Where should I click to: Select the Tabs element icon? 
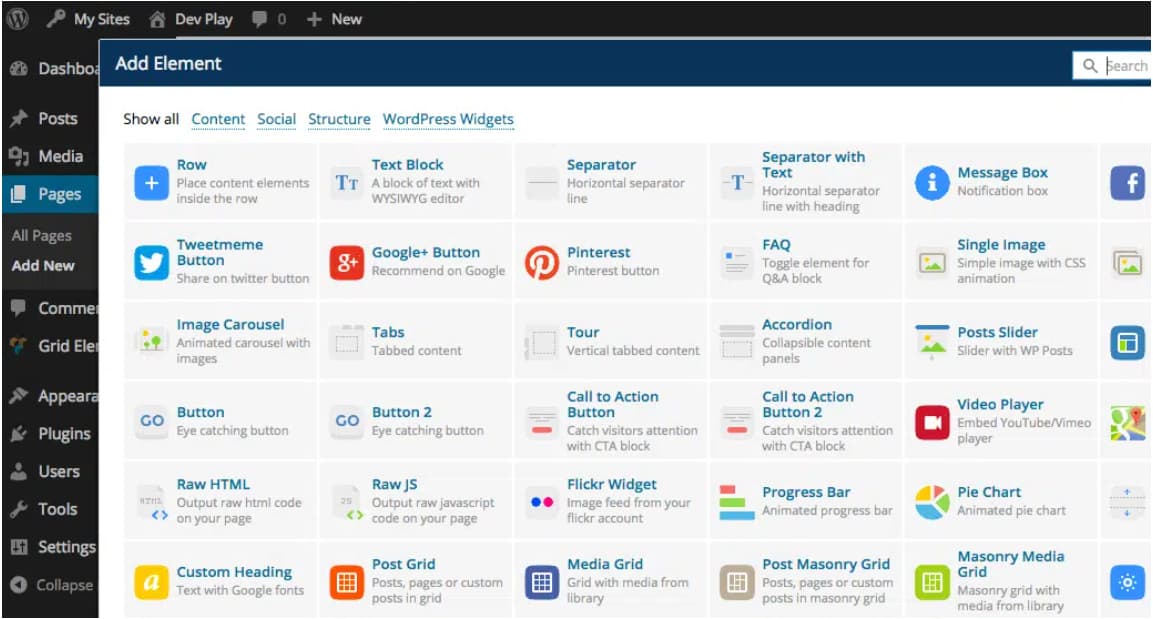point(346,342)
